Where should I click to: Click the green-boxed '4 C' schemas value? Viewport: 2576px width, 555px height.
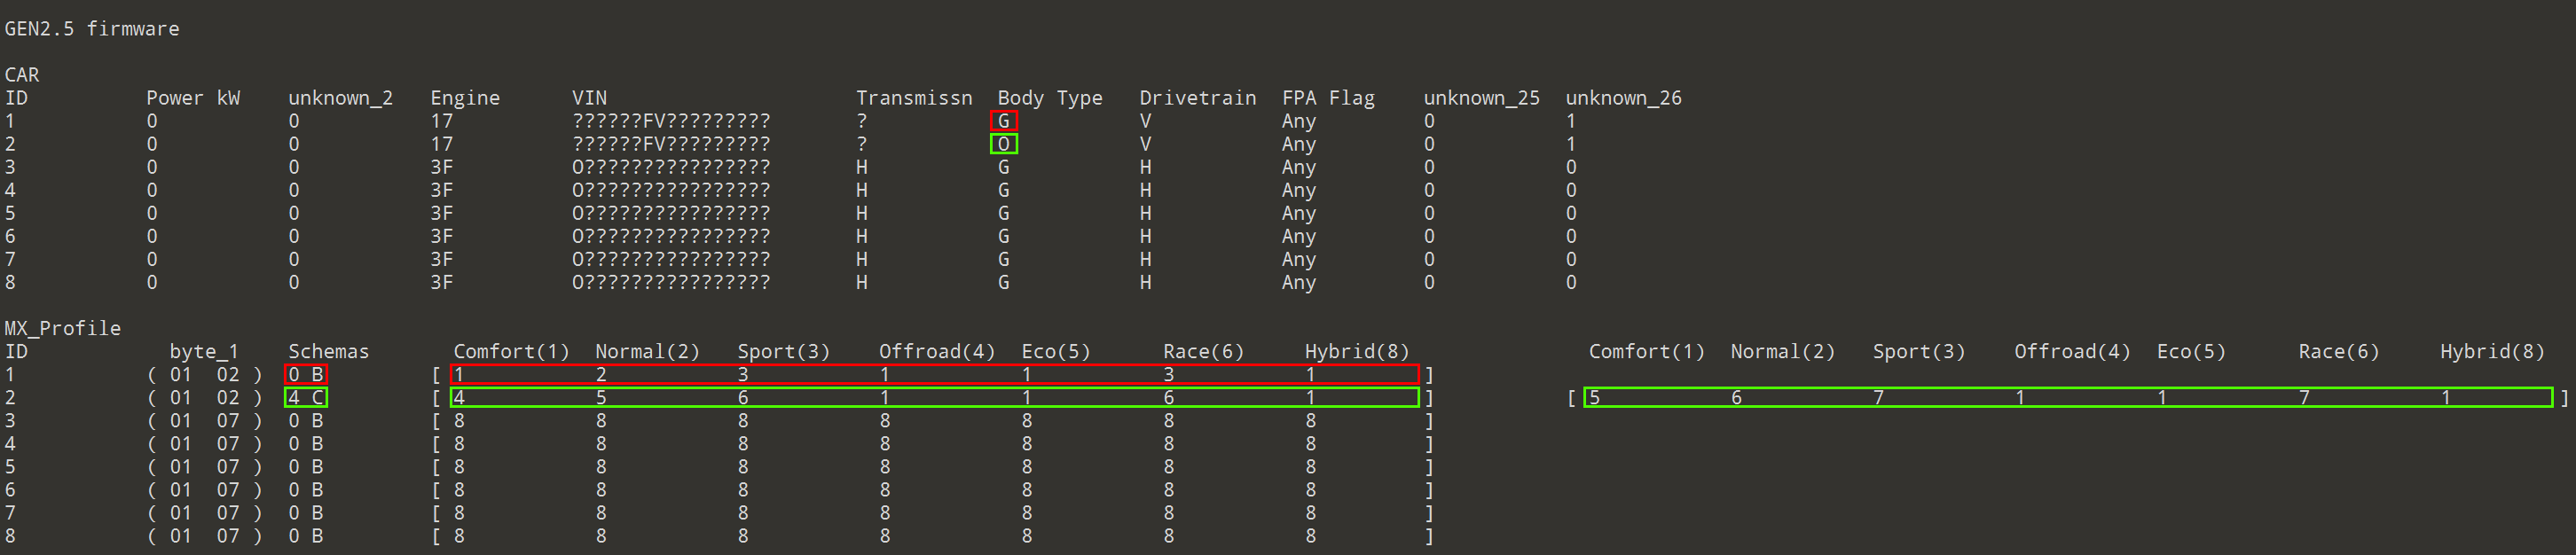[305, 398]
